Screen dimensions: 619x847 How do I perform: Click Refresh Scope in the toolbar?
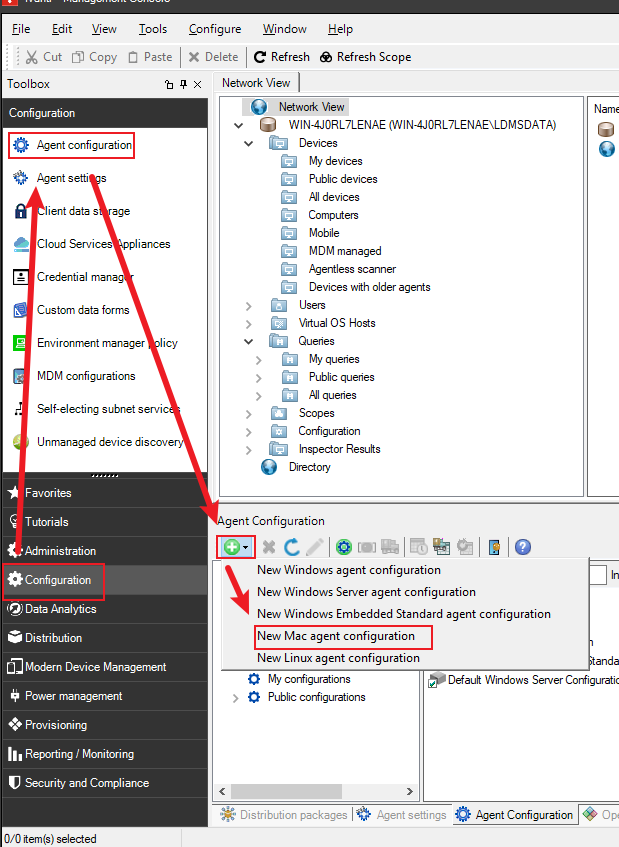365,57
